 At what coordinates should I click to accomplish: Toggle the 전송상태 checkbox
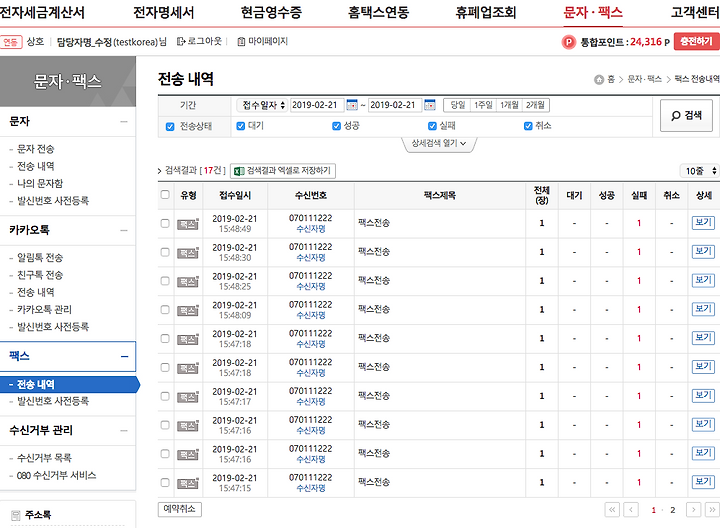coord(170,127)
